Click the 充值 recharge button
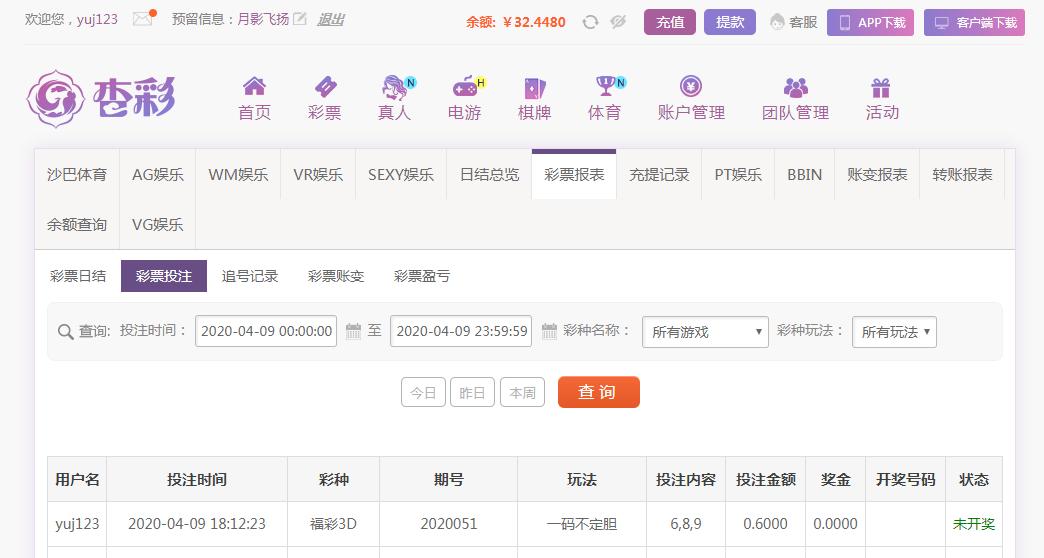This screenshot has height=558, width=1044. (x=670, y=22)
